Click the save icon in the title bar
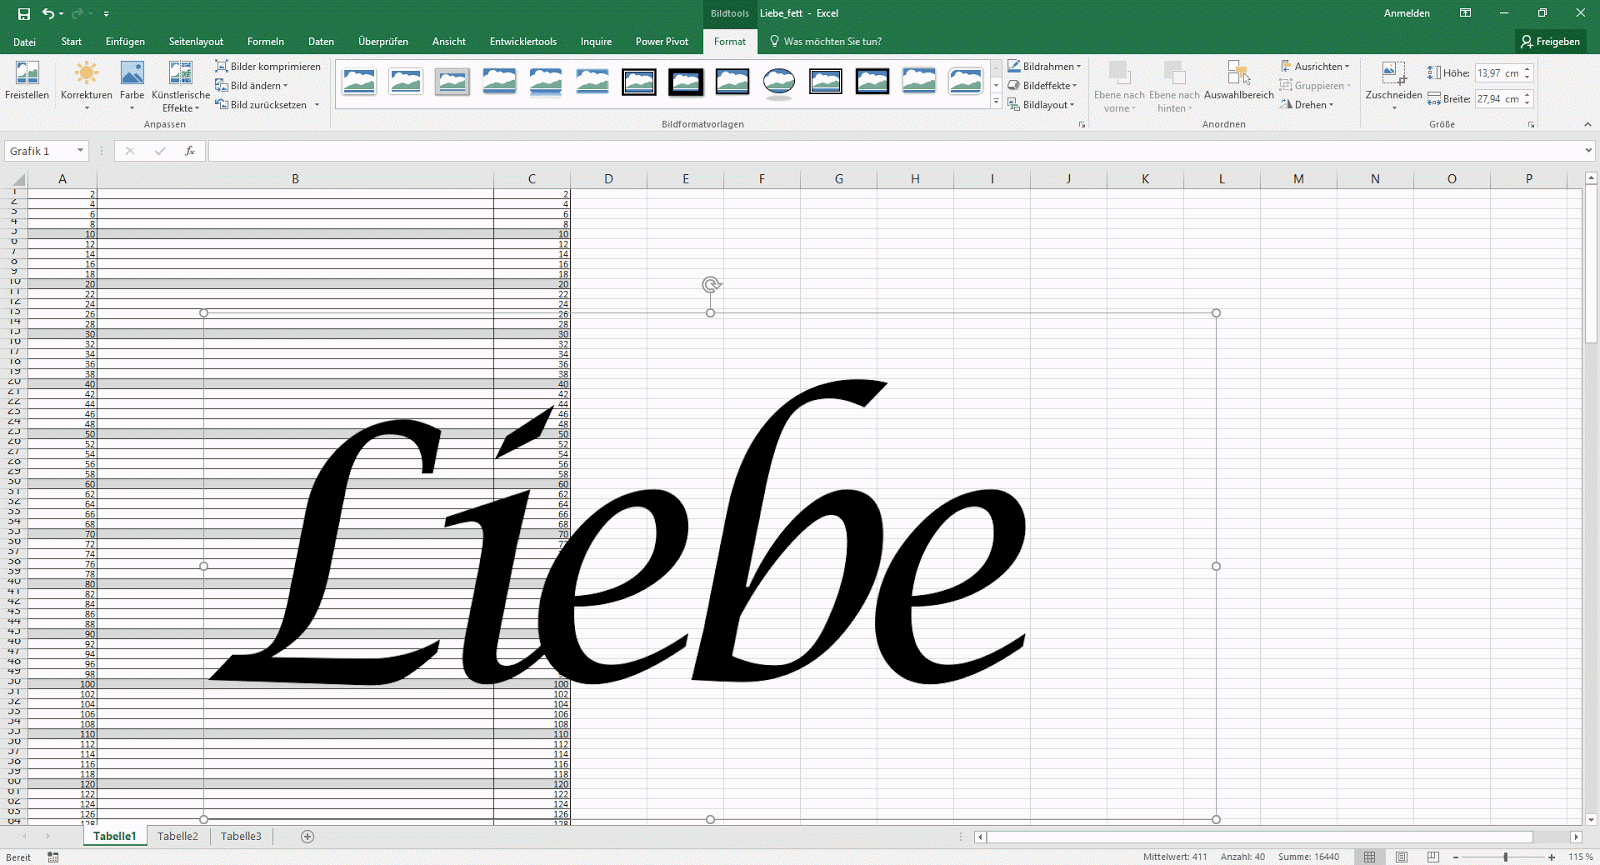1600x865 pixels. click(24, 14)
